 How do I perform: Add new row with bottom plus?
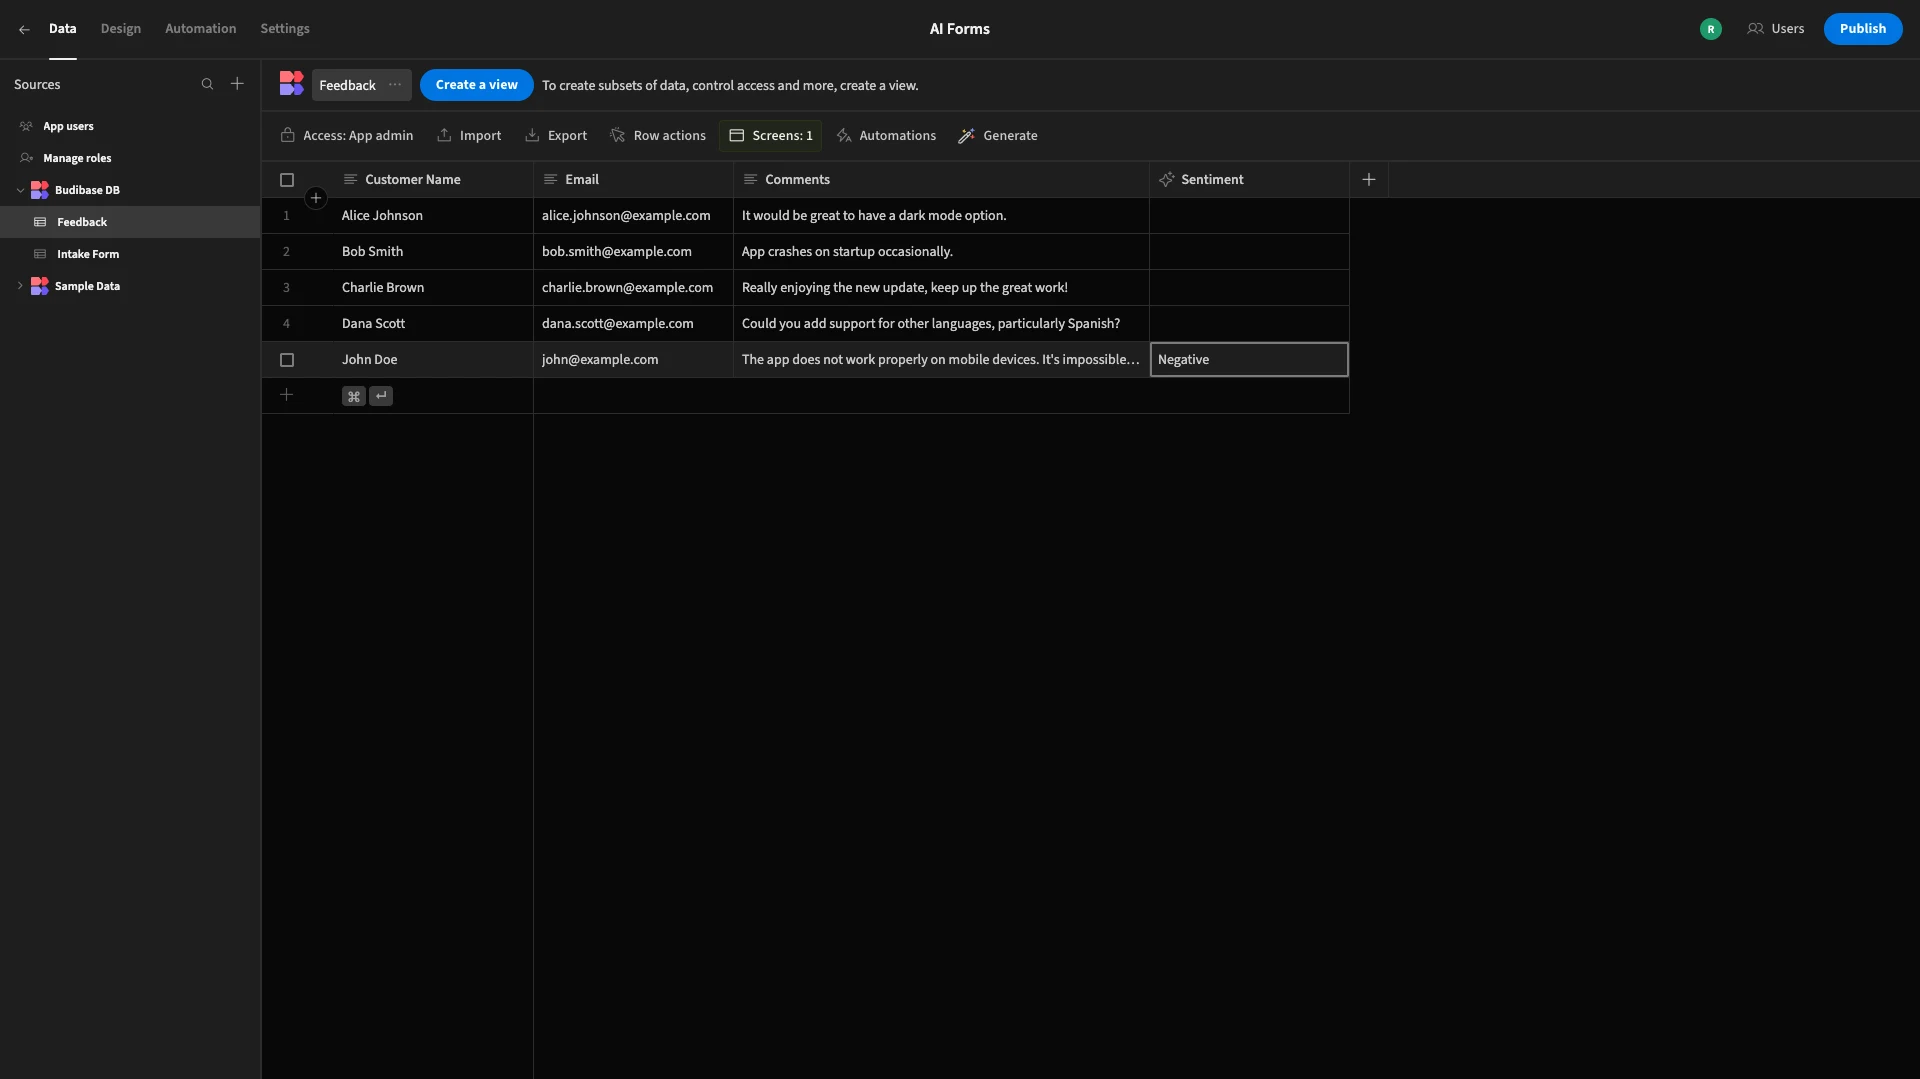(x=286, y=395)
